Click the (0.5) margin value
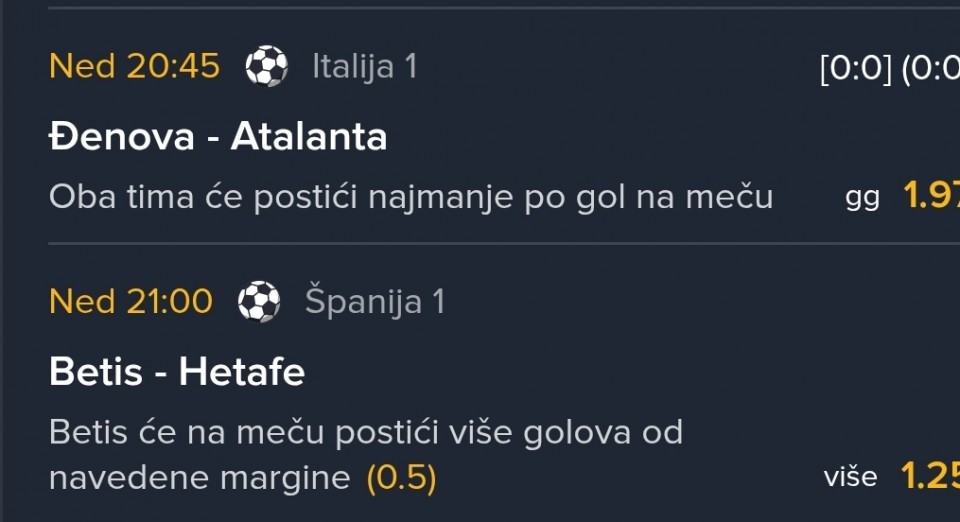The height and width of the screenshot is (522, 960). click(401, 478)
